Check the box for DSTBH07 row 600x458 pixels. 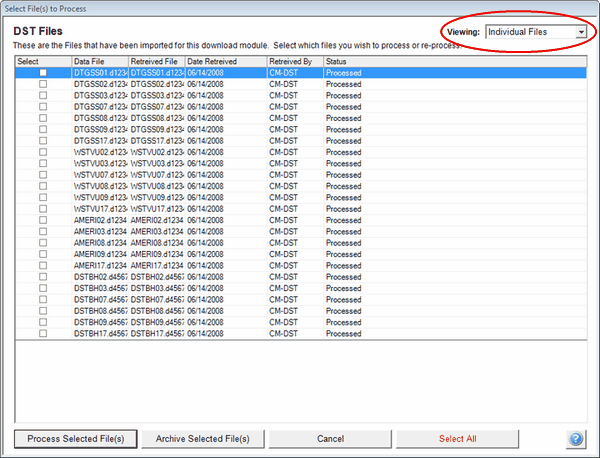[x=43, y=300]
